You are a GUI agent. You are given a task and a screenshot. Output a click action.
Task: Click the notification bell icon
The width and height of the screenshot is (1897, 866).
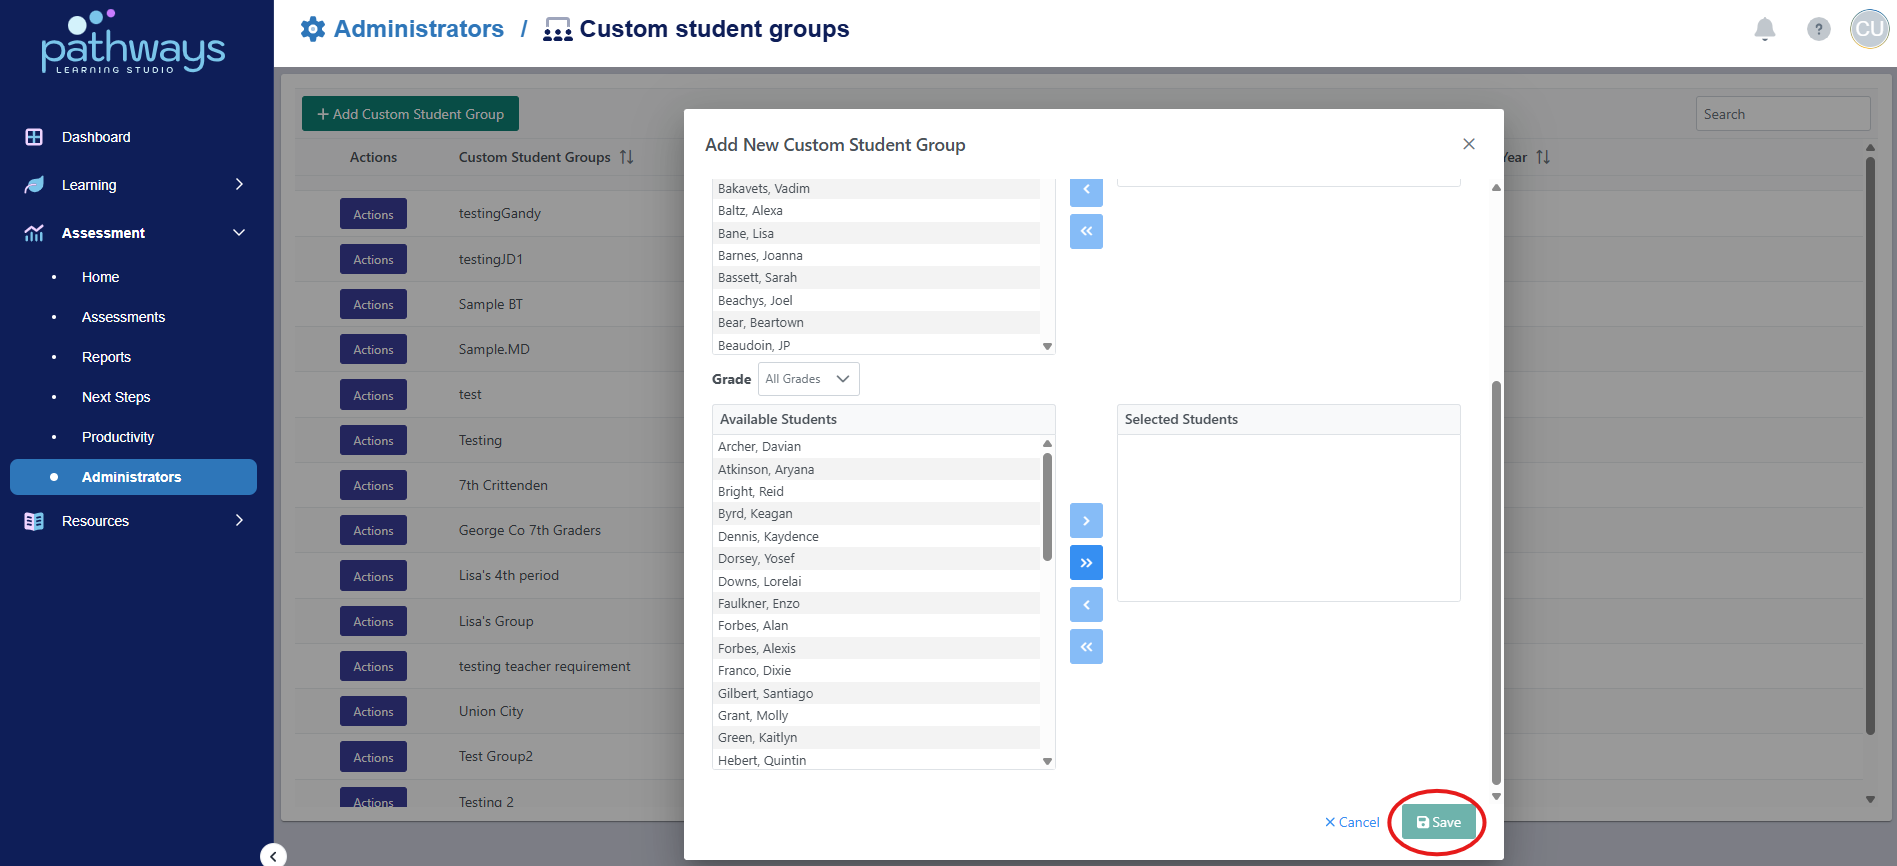point(1764,29)
